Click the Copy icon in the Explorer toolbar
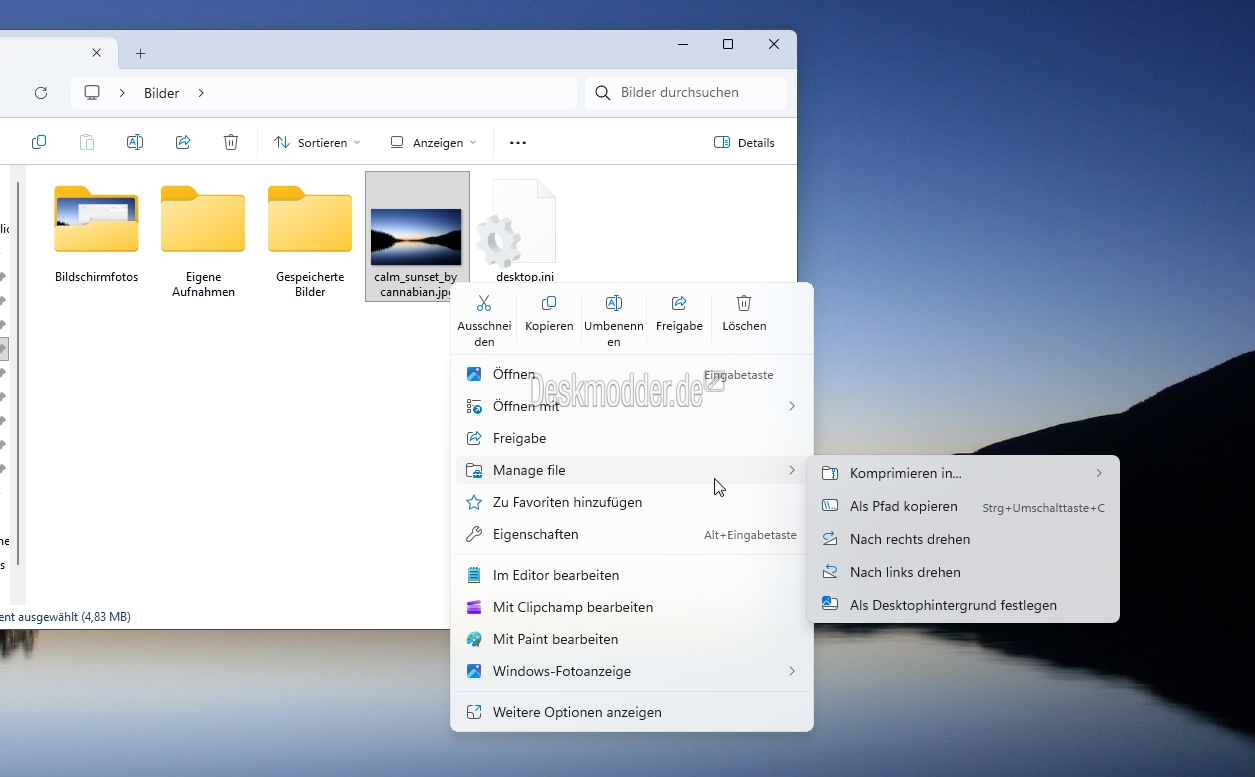This screenshot has width=1255, height=777. (39, 142)
